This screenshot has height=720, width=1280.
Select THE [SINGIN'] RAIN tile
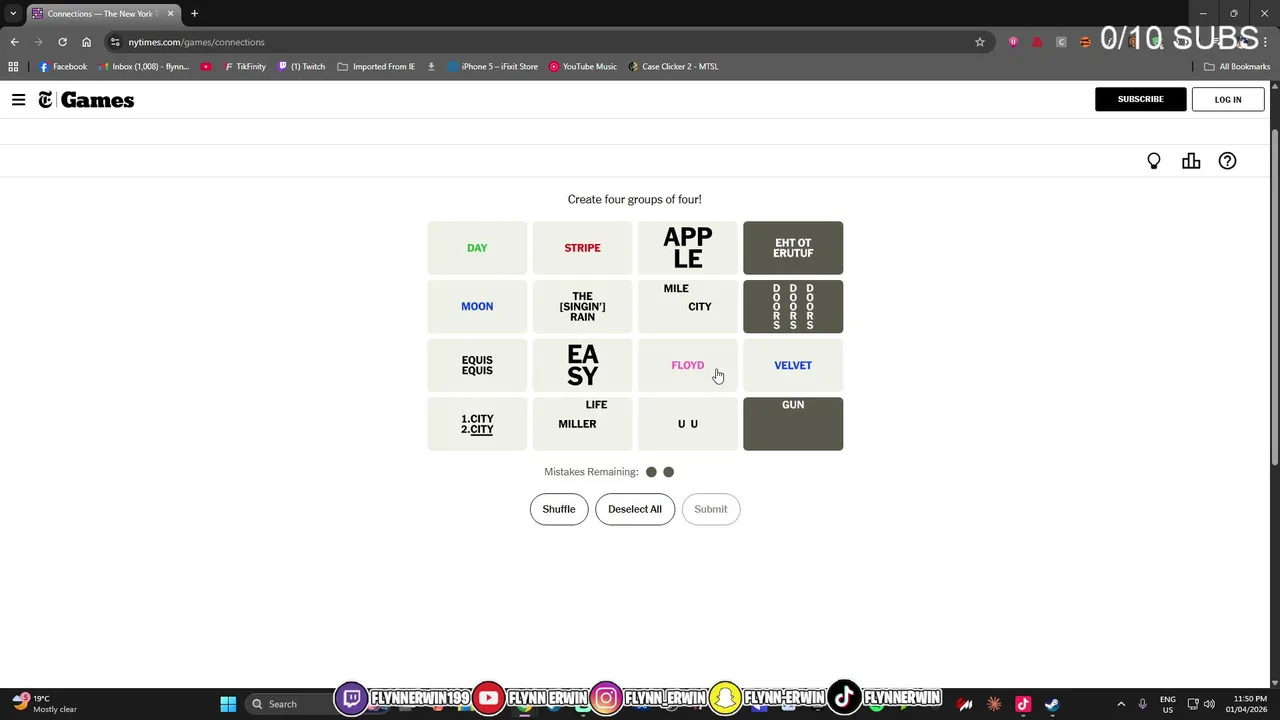click(x=582, y=306)
